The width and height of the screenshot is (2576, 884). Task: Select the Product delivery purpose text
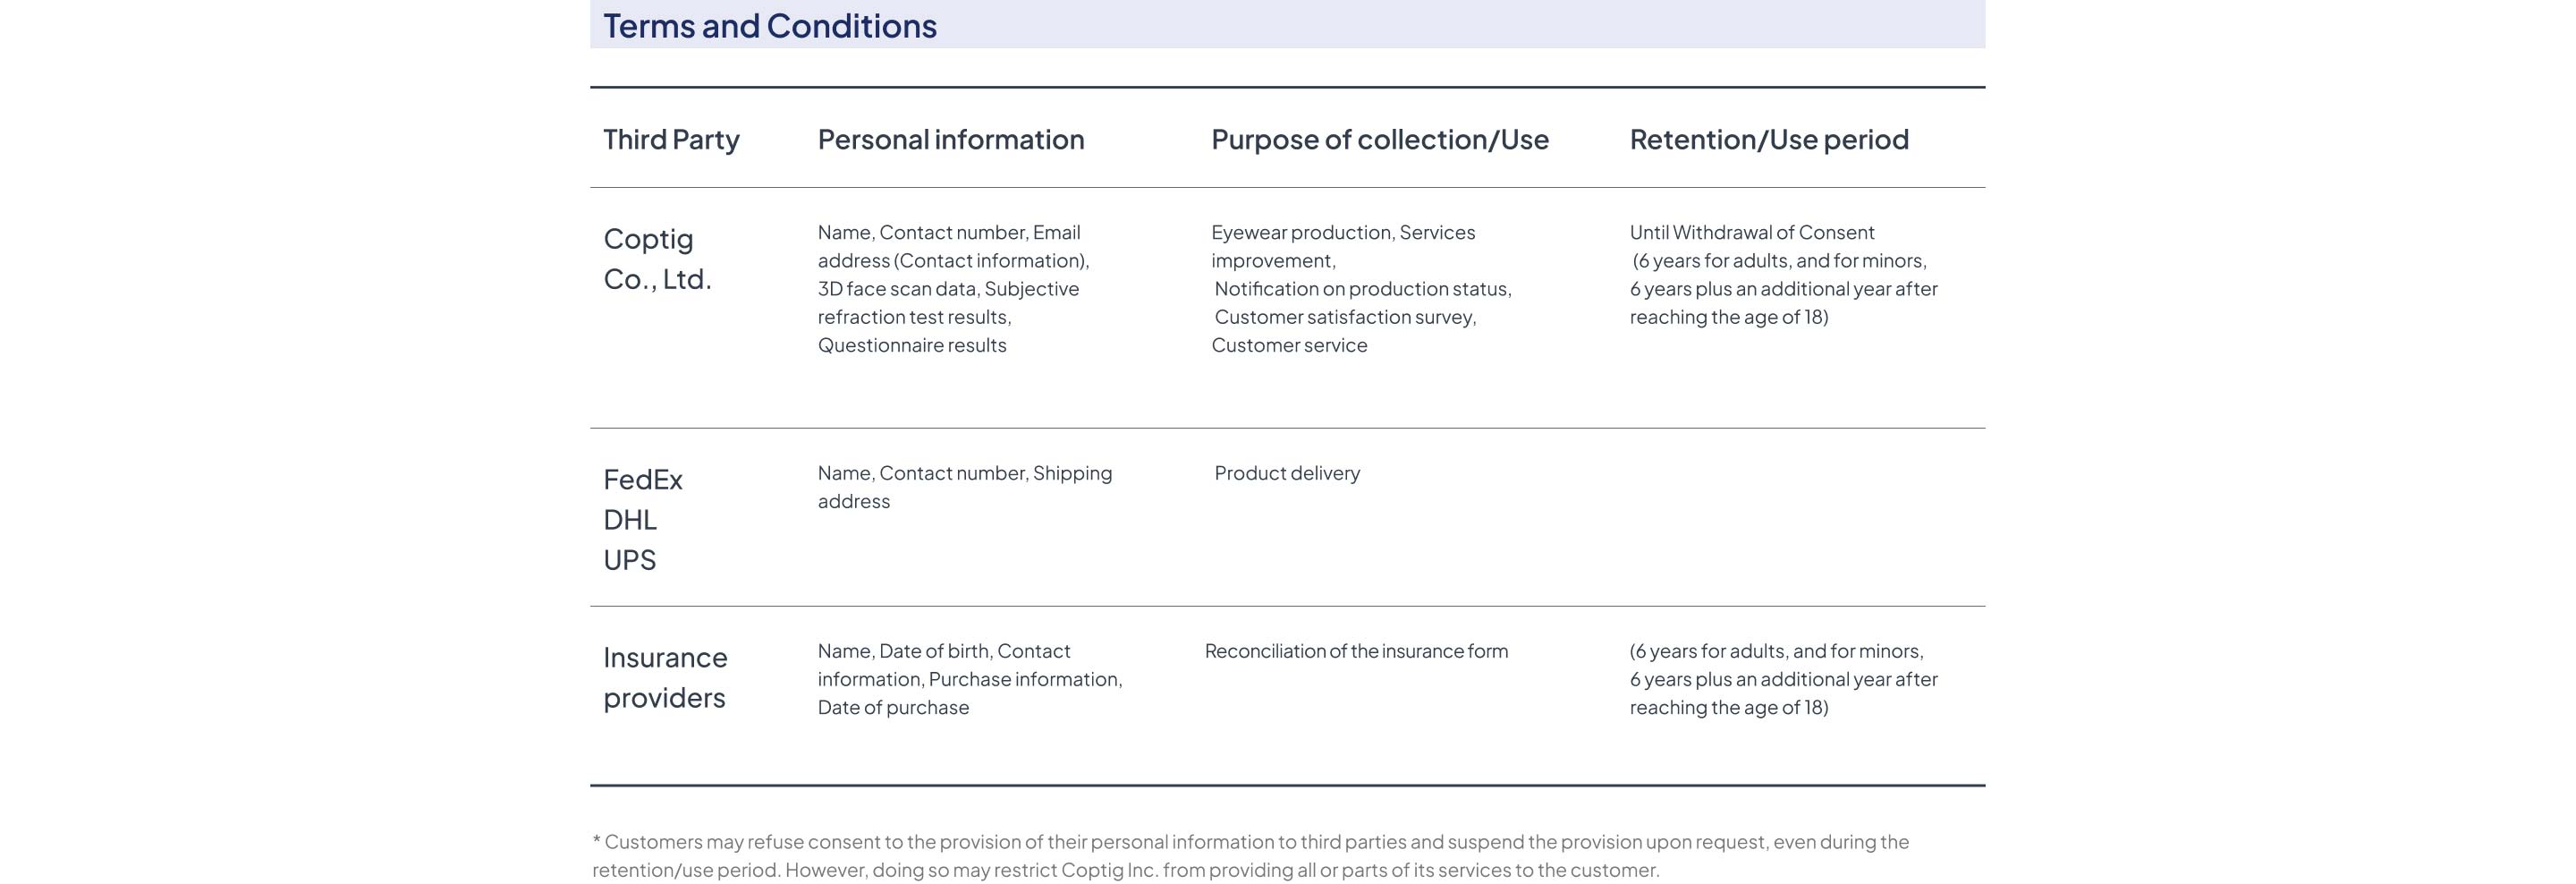pyautogui.click(x=1287, y=473)
